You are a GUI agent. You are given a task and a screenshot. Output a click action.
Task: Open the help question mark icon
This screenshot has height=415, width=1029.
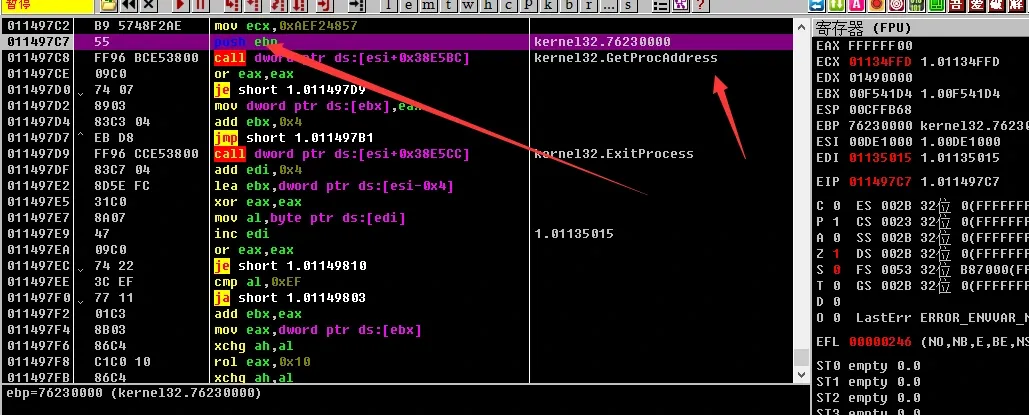tap(700, 5)
